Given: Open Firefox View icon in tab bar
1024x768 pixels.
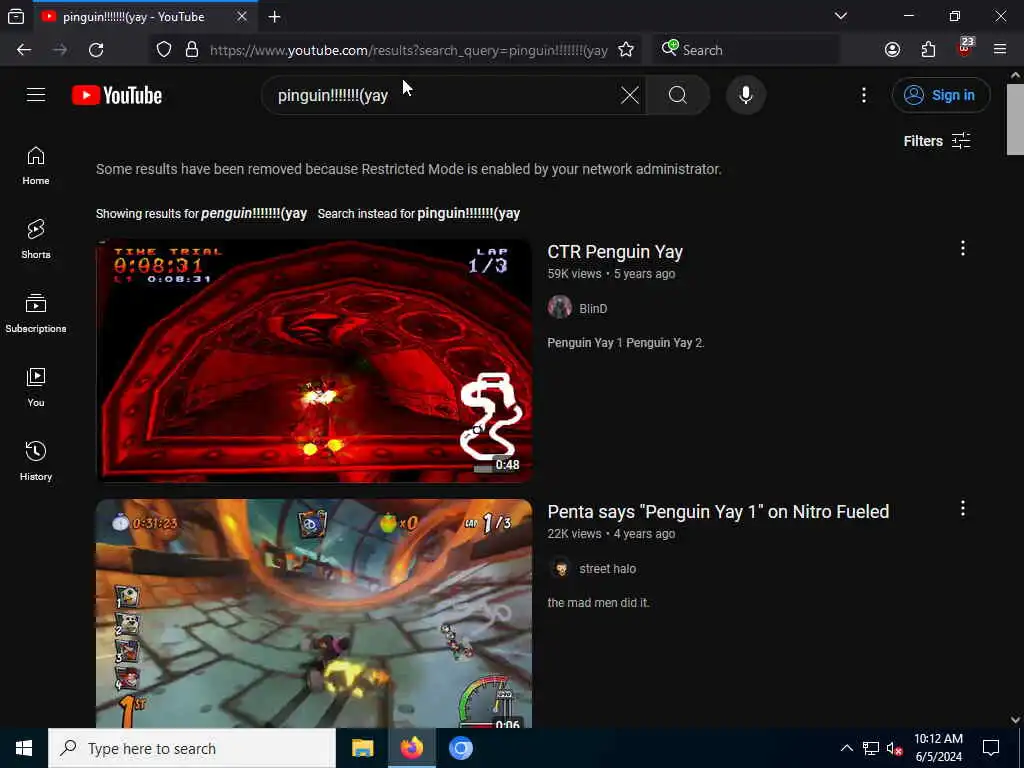Looking at the screenshot, I should pos(16,16).
